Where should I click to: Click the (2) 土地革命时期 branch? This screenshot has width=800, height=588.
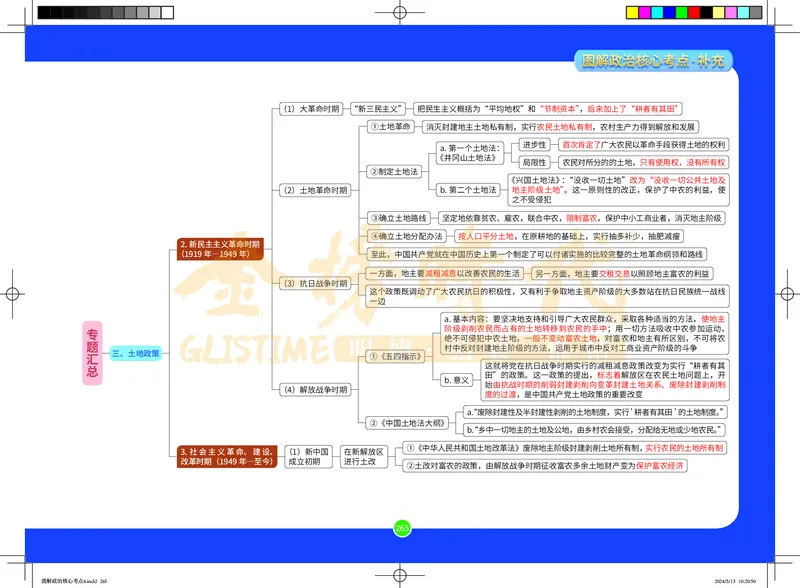(313, 190)
